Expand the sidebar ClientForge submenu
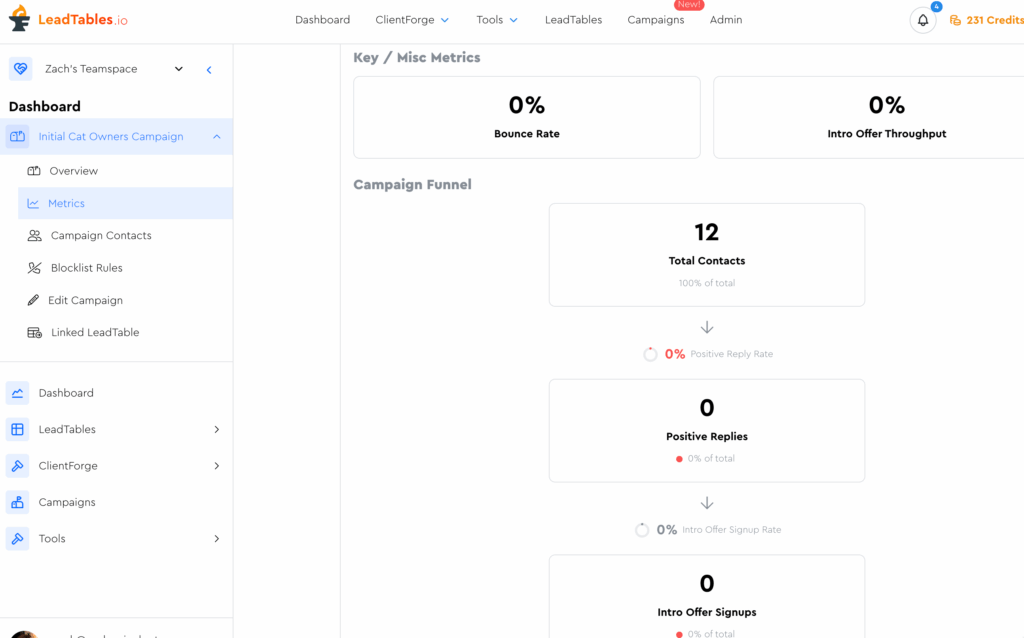The width and height of the screenshot is (1024, 638). [x=216, y=466]
